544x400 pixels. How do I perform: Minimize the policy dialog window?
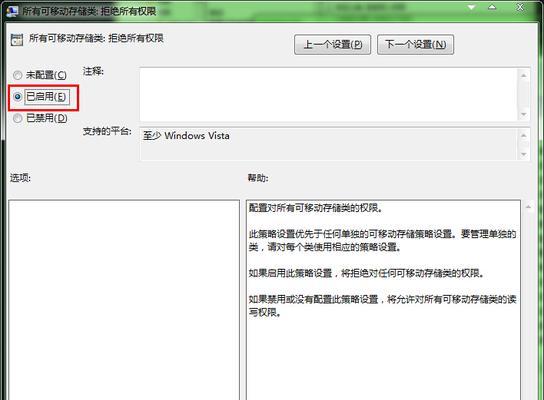point(471,7)
